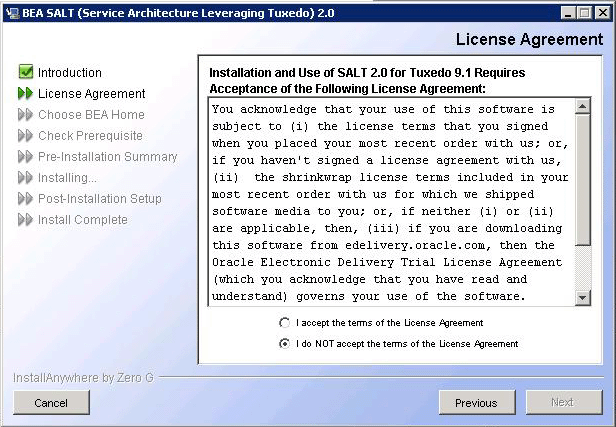Click the Post-Installation Setup step label
Screen dimensions: 616x427
[99, 199]
